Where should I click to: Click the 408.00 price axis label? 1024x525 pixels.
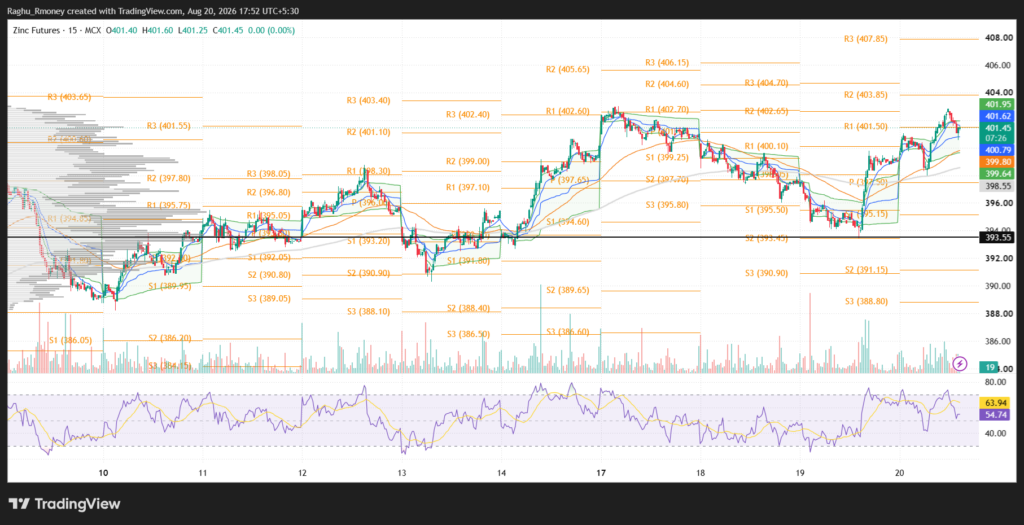[999, 38]
